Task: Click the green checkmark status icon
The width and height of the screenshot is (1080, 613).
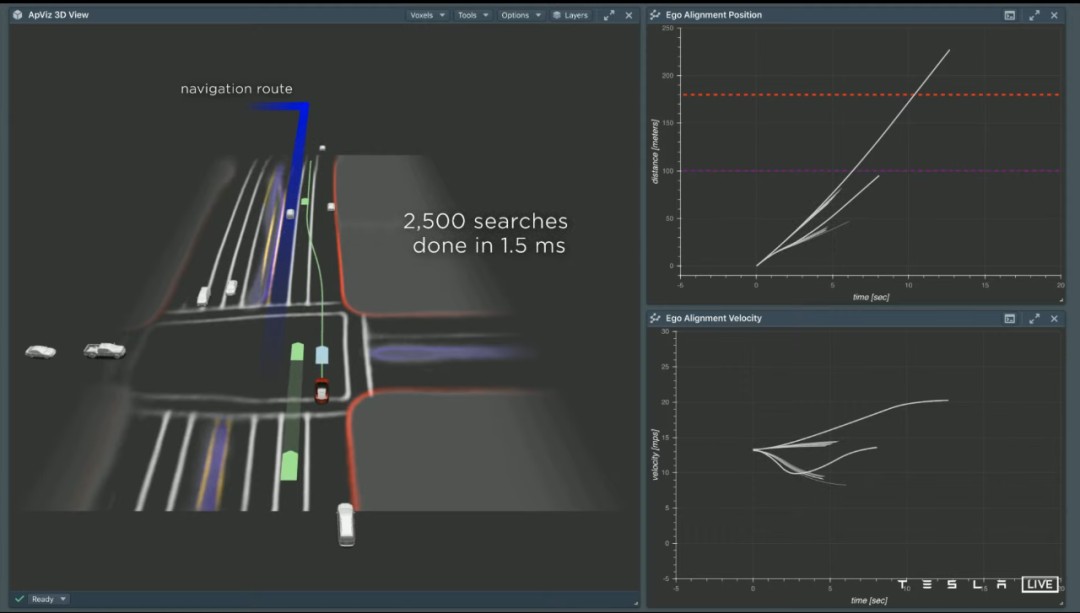Action: point(19,599)
